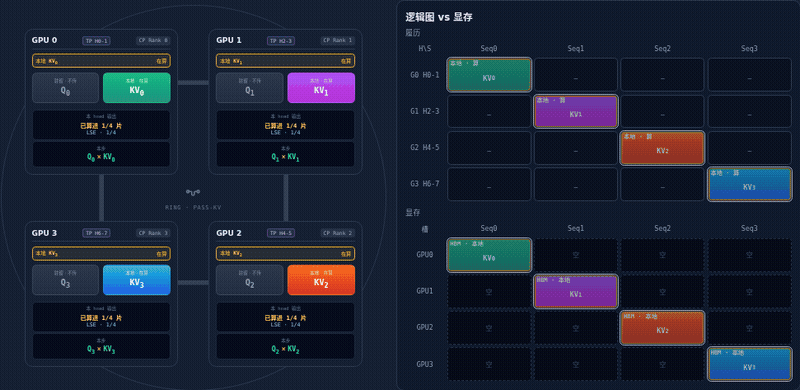Image resolution: width=800 pixels, height=390 pixels.
Task: Select the Q₂ query block
Action: [x=249, y=280]
